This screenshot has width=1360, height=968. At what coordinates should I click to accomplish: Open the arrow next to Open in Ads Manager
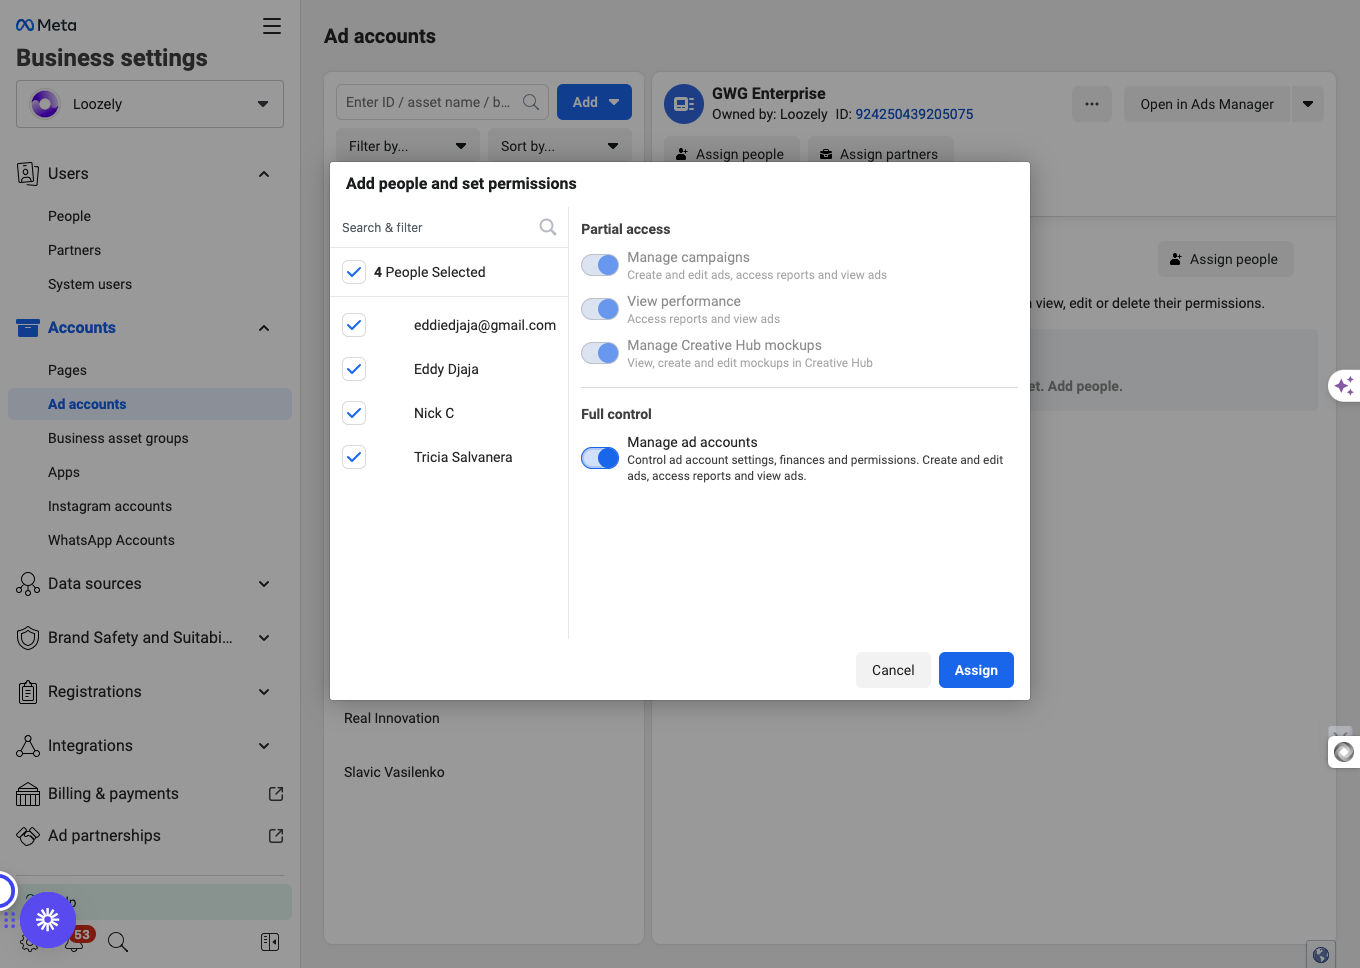(1308, 104)
